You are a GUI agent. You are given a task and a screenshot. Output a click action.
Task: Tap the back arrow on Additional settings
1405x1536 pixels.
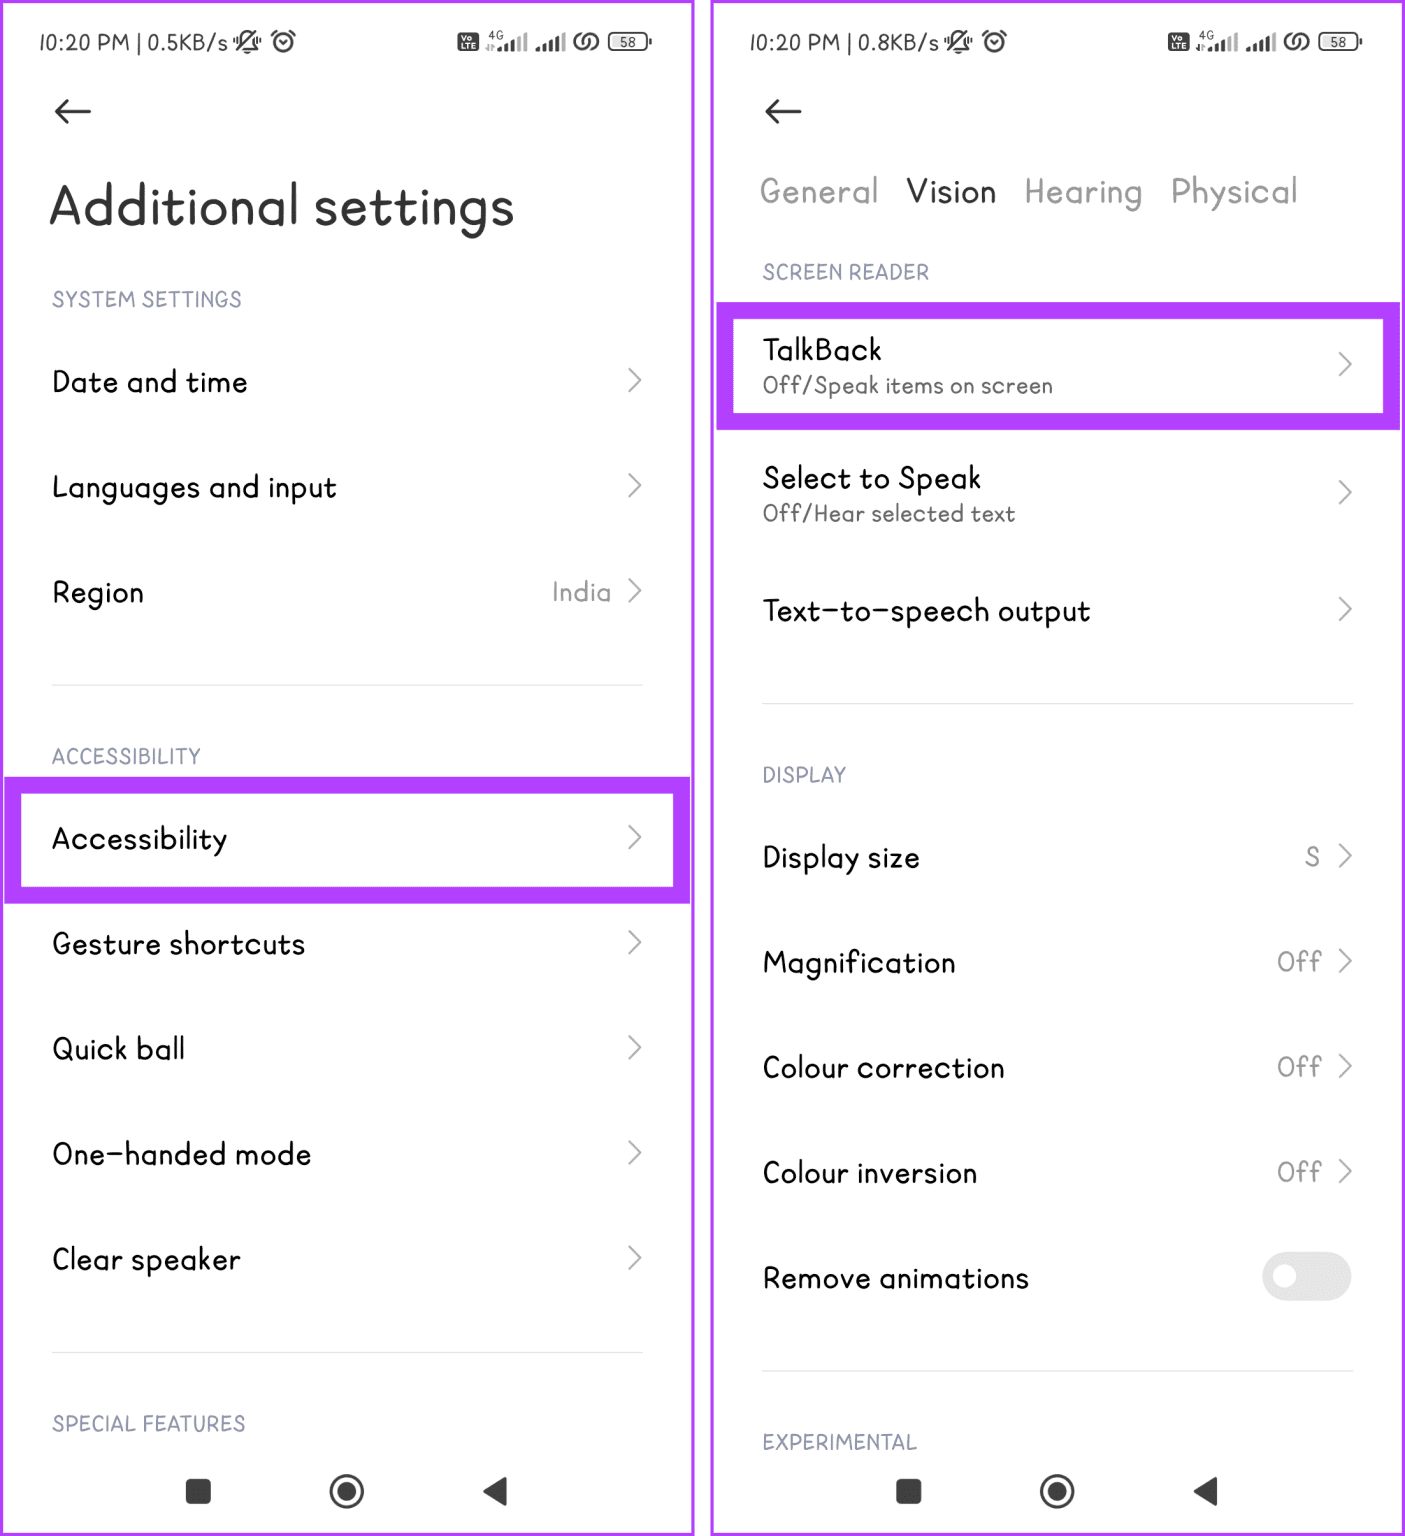pyautogui.click(x=71, y=112)
